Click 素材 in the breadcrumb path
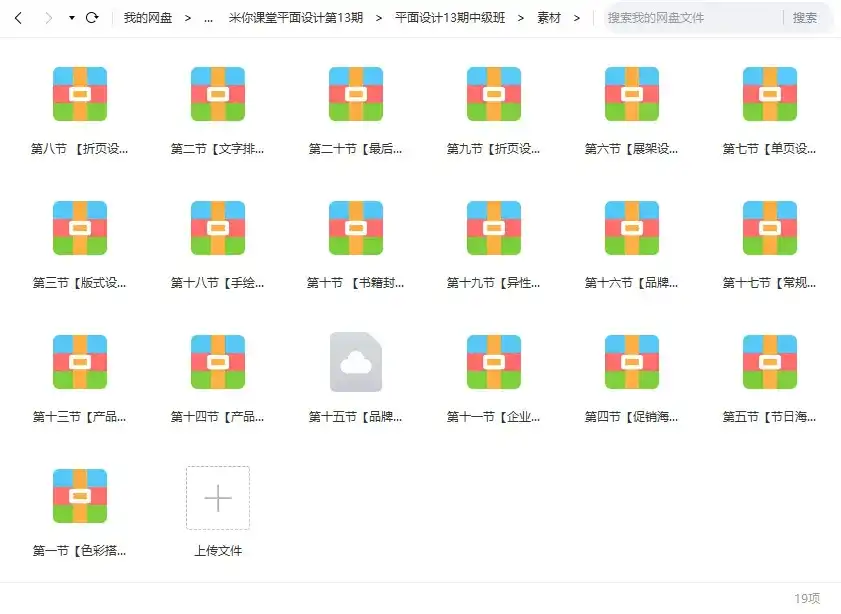841x614 pixels. pyautogui.click(x=548, y=17)
